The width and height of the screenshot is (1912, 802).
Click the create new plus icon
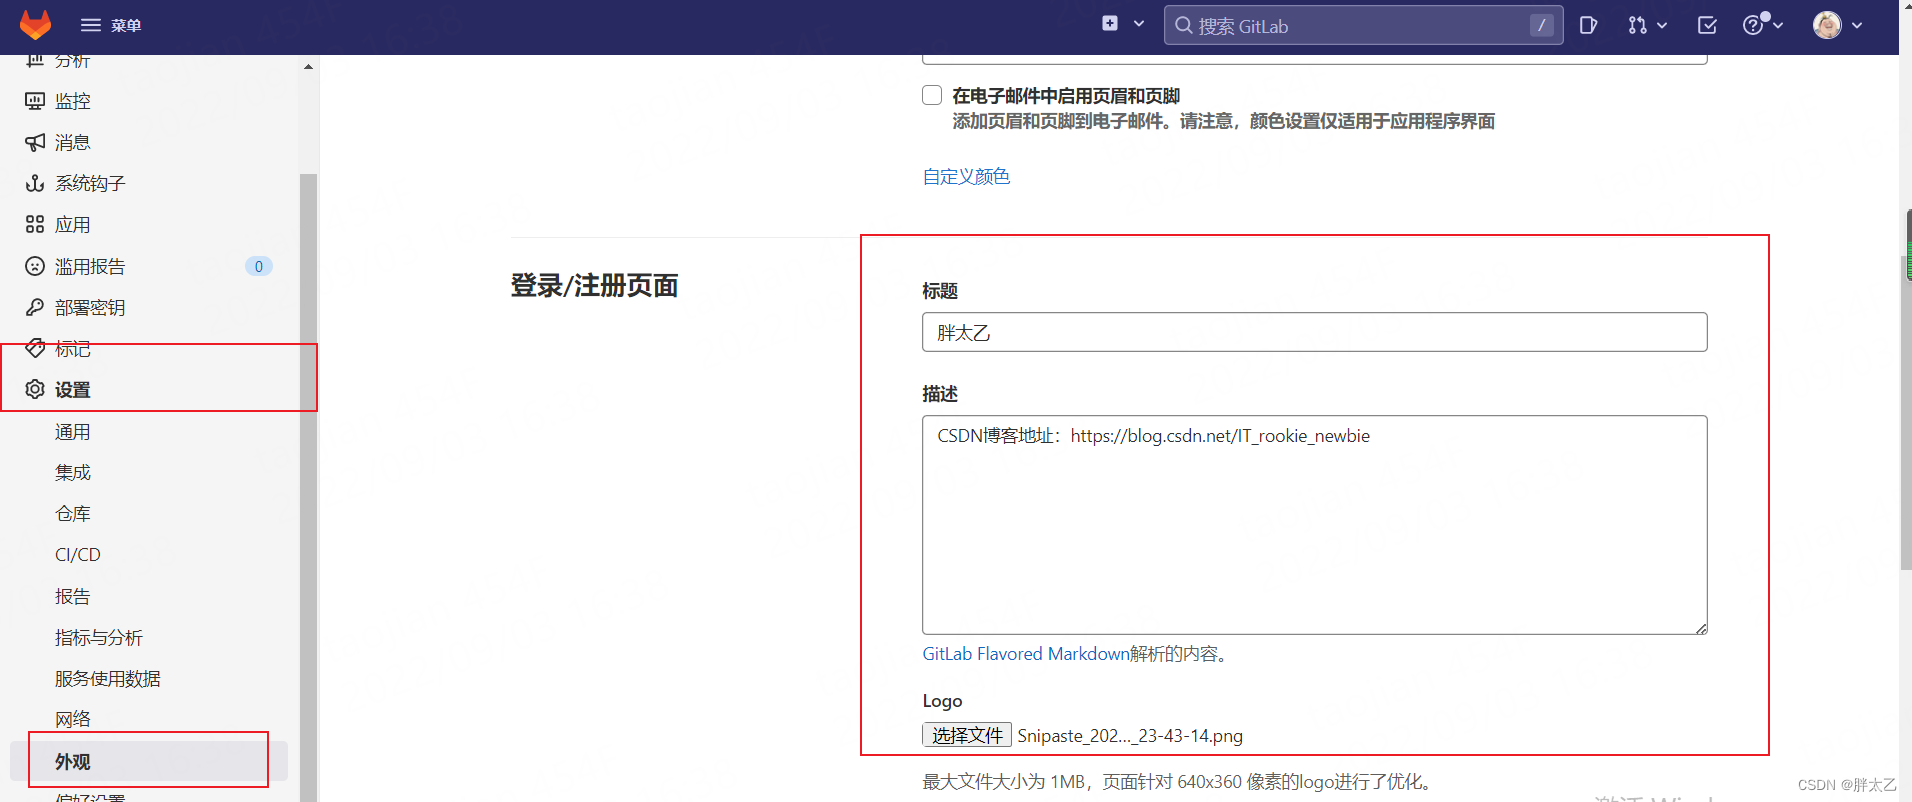pyautogui.click(x=1110, y=23)
